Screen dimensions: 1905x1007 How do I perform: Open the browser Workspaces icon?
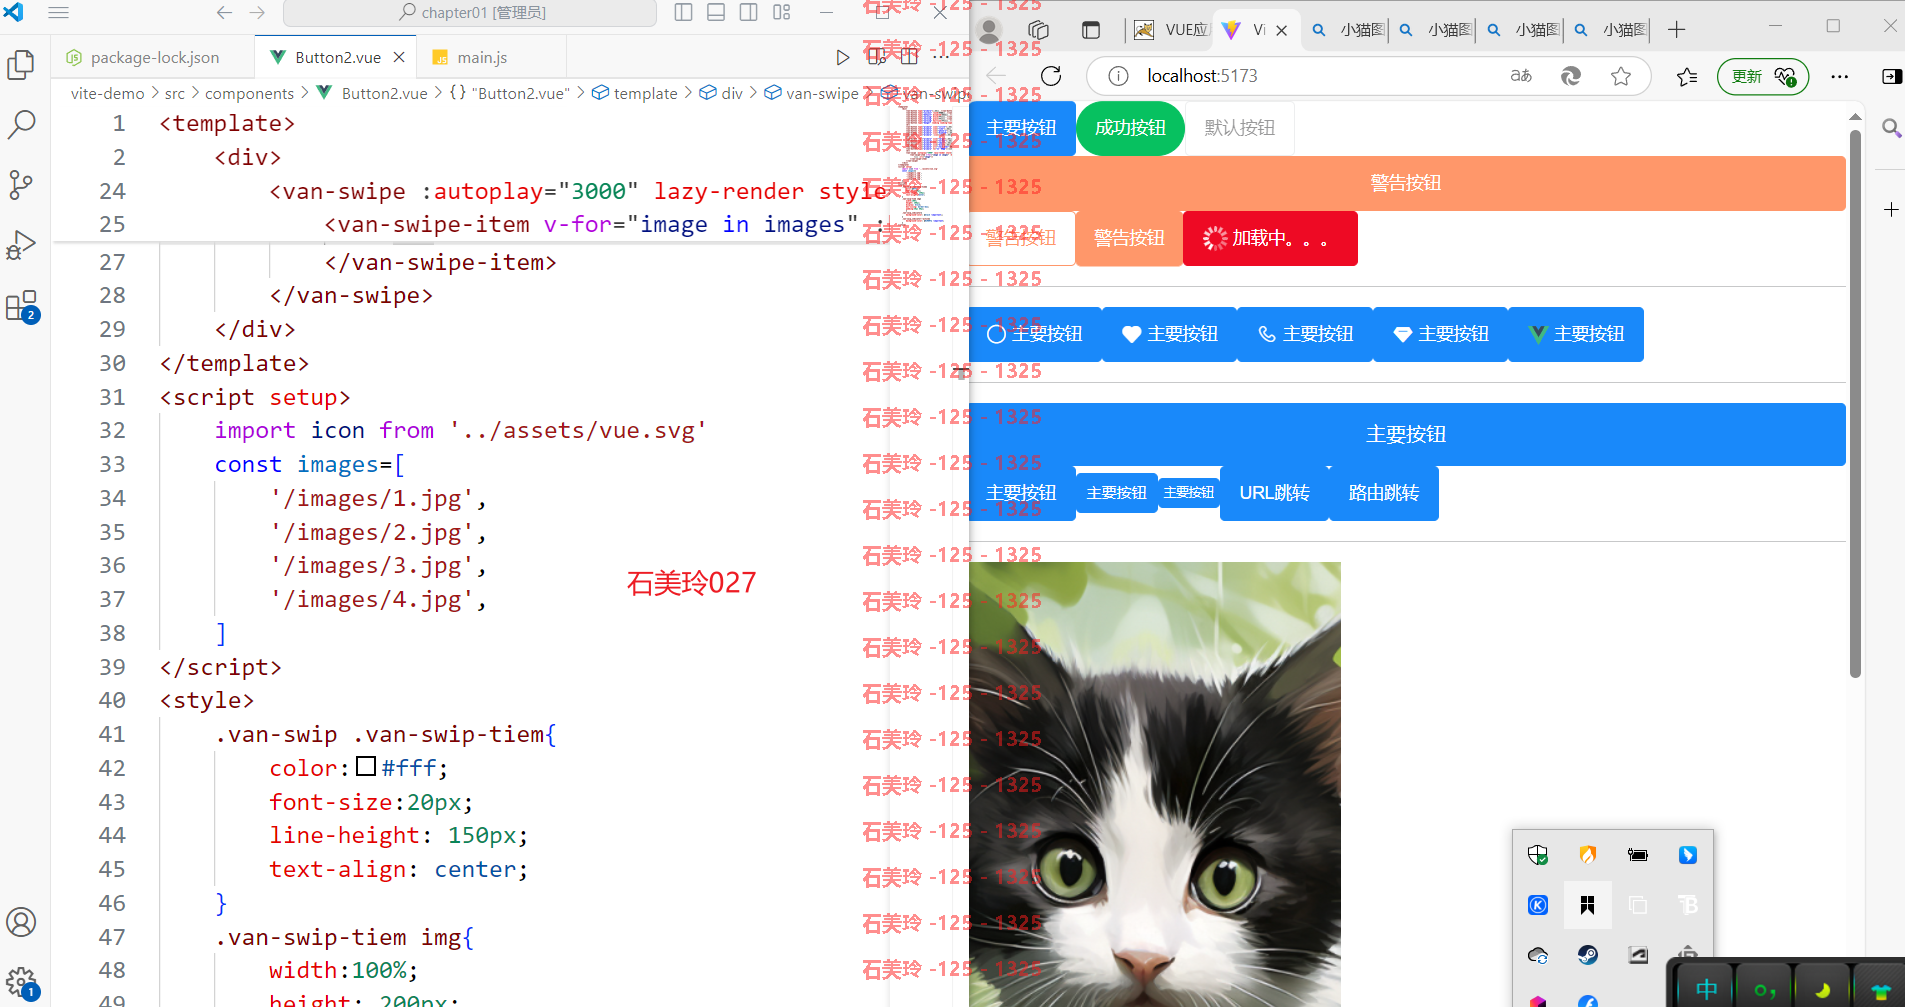[1038, 30]
